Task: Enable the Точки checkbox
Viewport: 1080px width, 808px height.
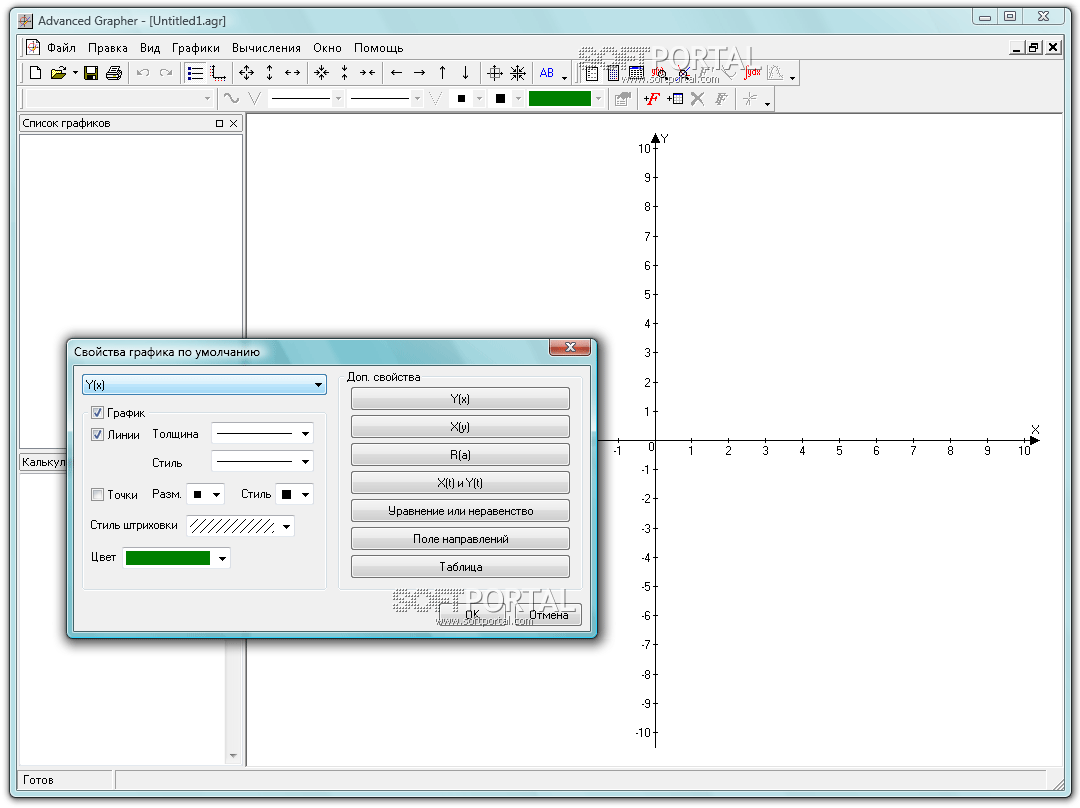Action: 97,495
